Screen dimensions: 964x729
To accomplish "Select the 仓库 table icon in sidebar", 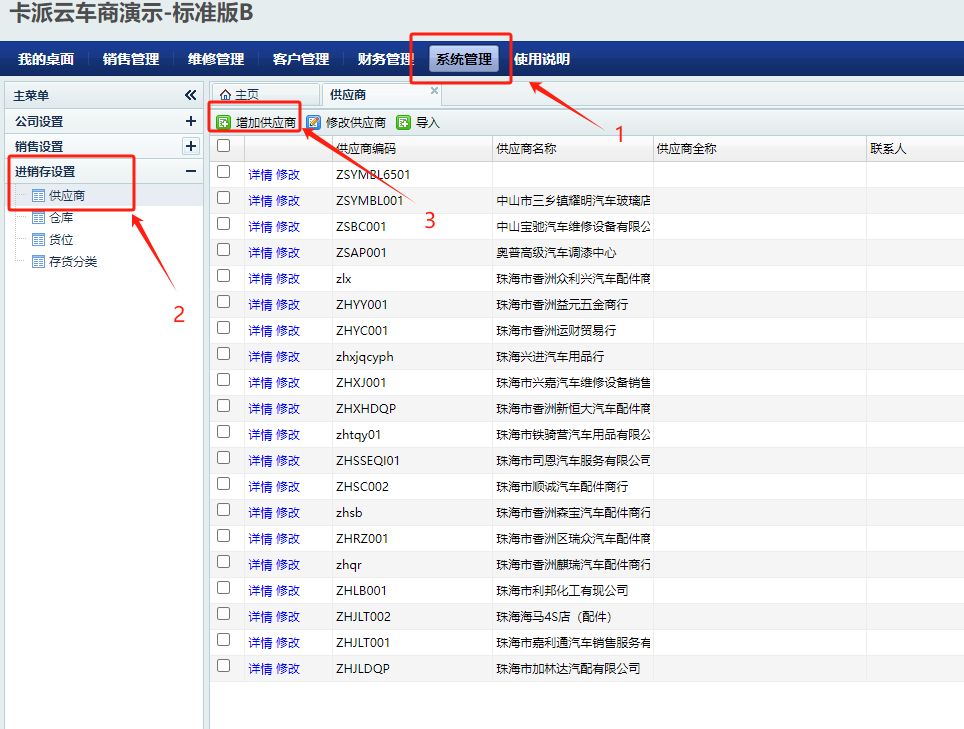I will pyautogui.click(x=38, y=218).
